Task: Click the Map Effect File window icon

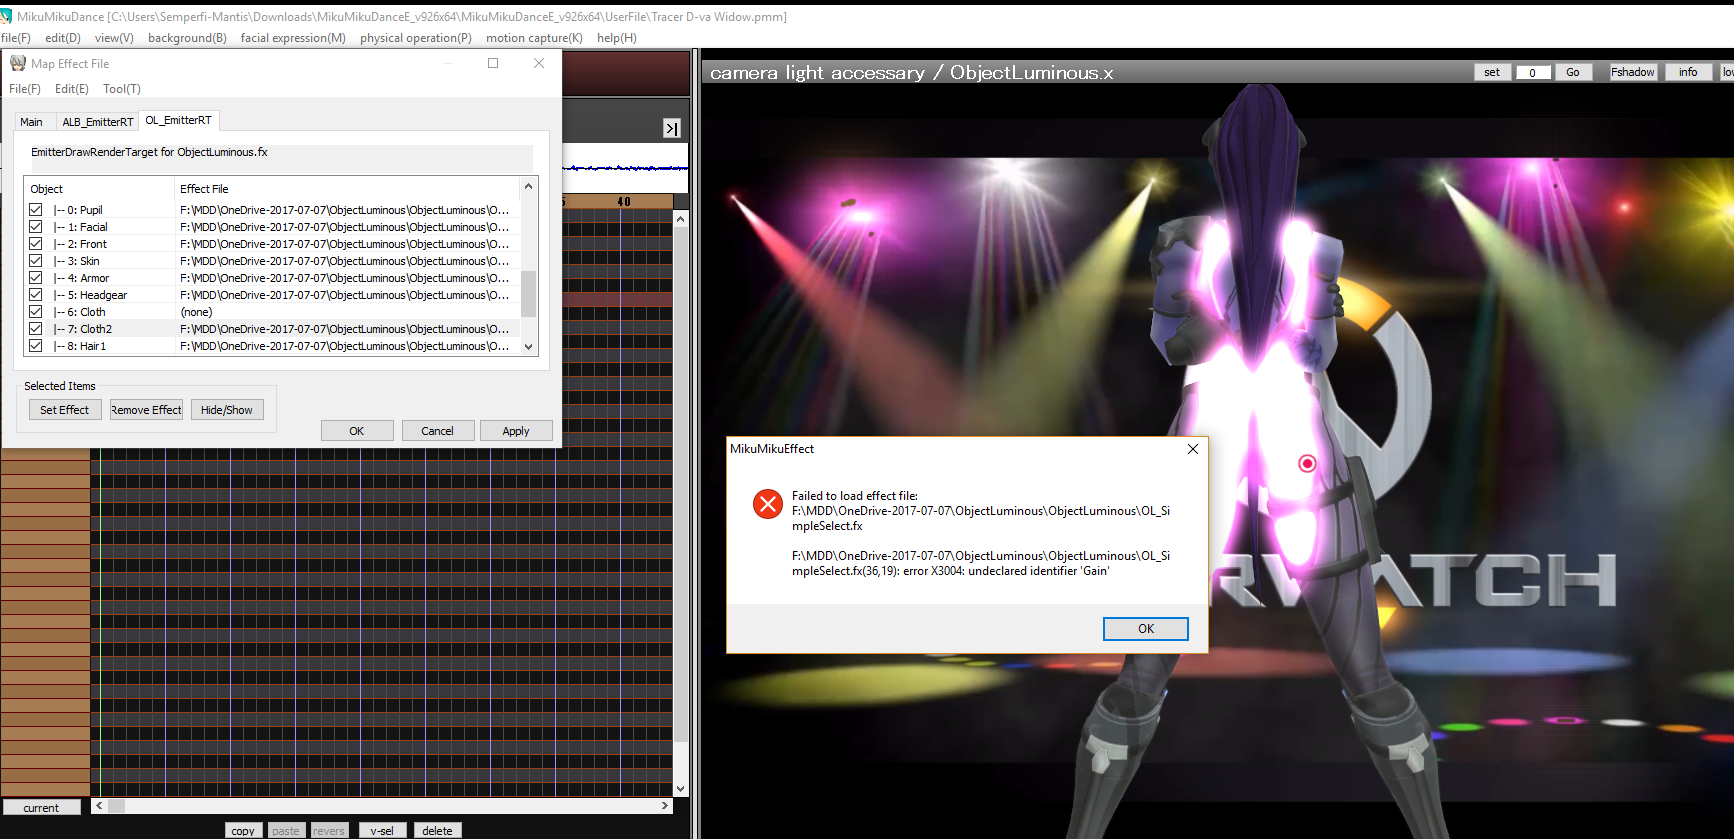Action: click(18, 63)
